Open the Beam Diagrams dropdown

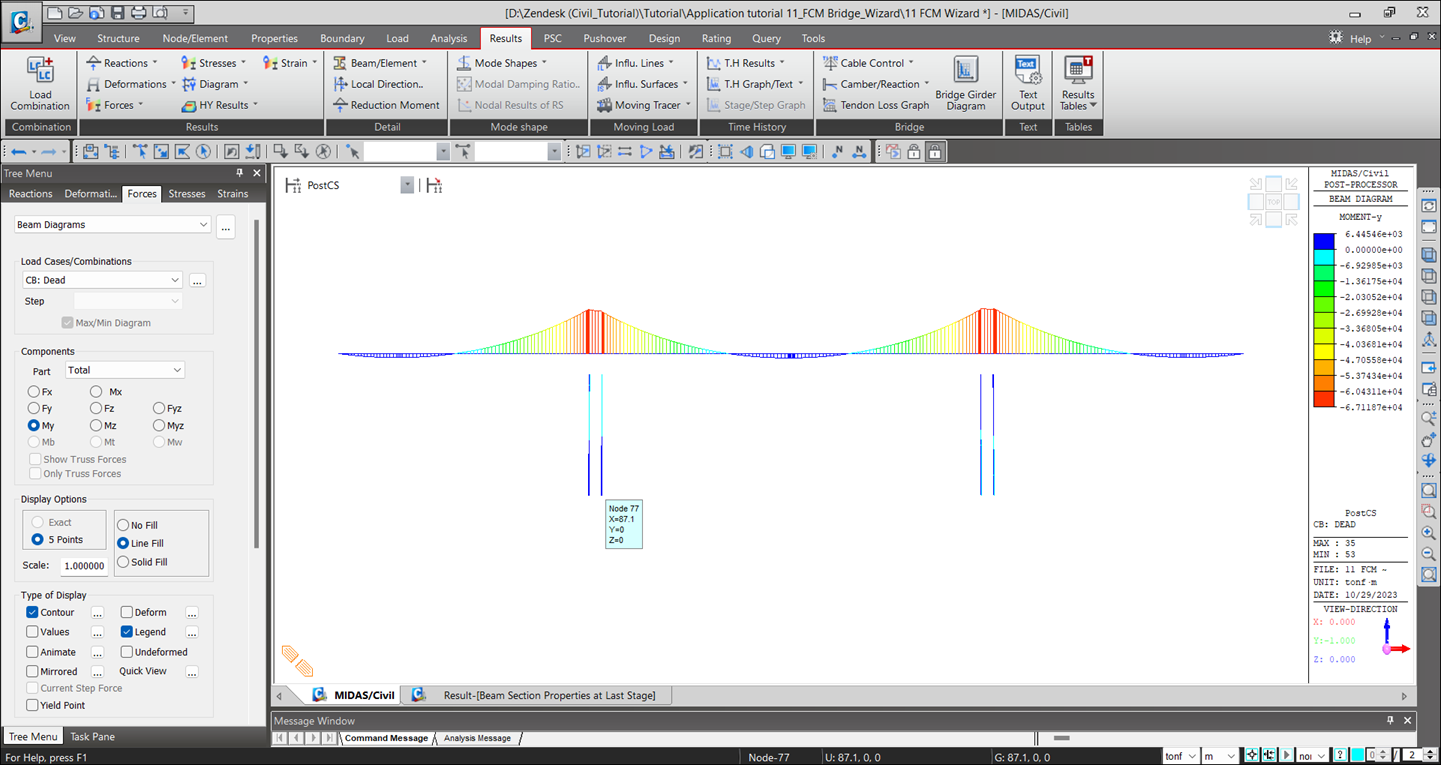(113, 225)
